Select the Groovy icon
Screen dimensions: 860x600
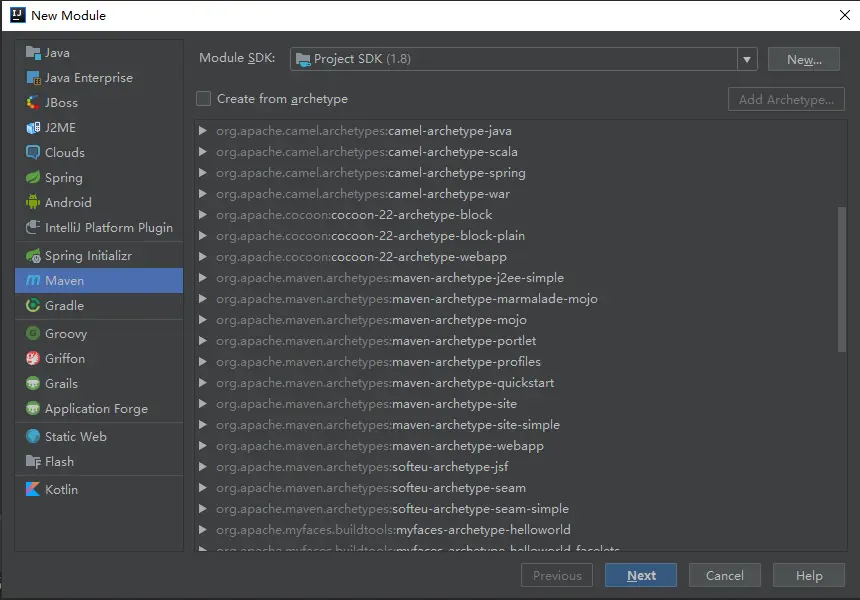33,334
